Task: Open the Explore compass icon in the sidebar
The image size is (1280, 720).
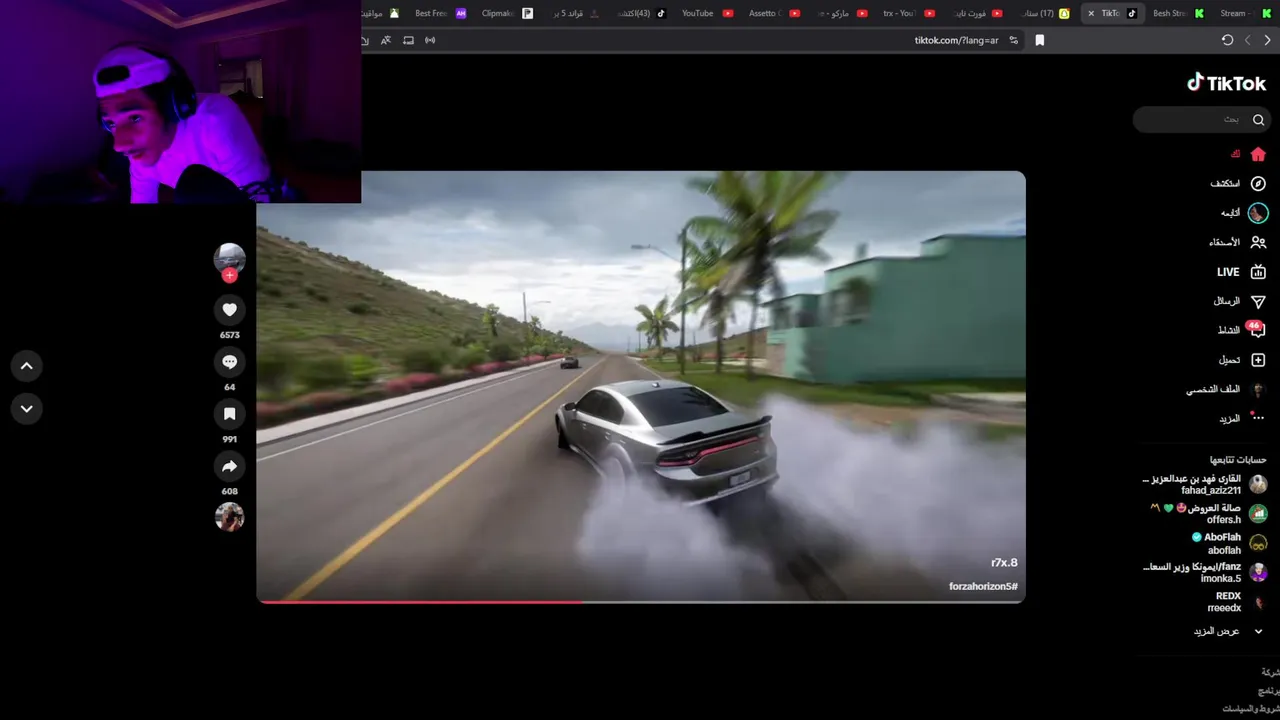Action: pyautogui.click(x=1258, y=184)
